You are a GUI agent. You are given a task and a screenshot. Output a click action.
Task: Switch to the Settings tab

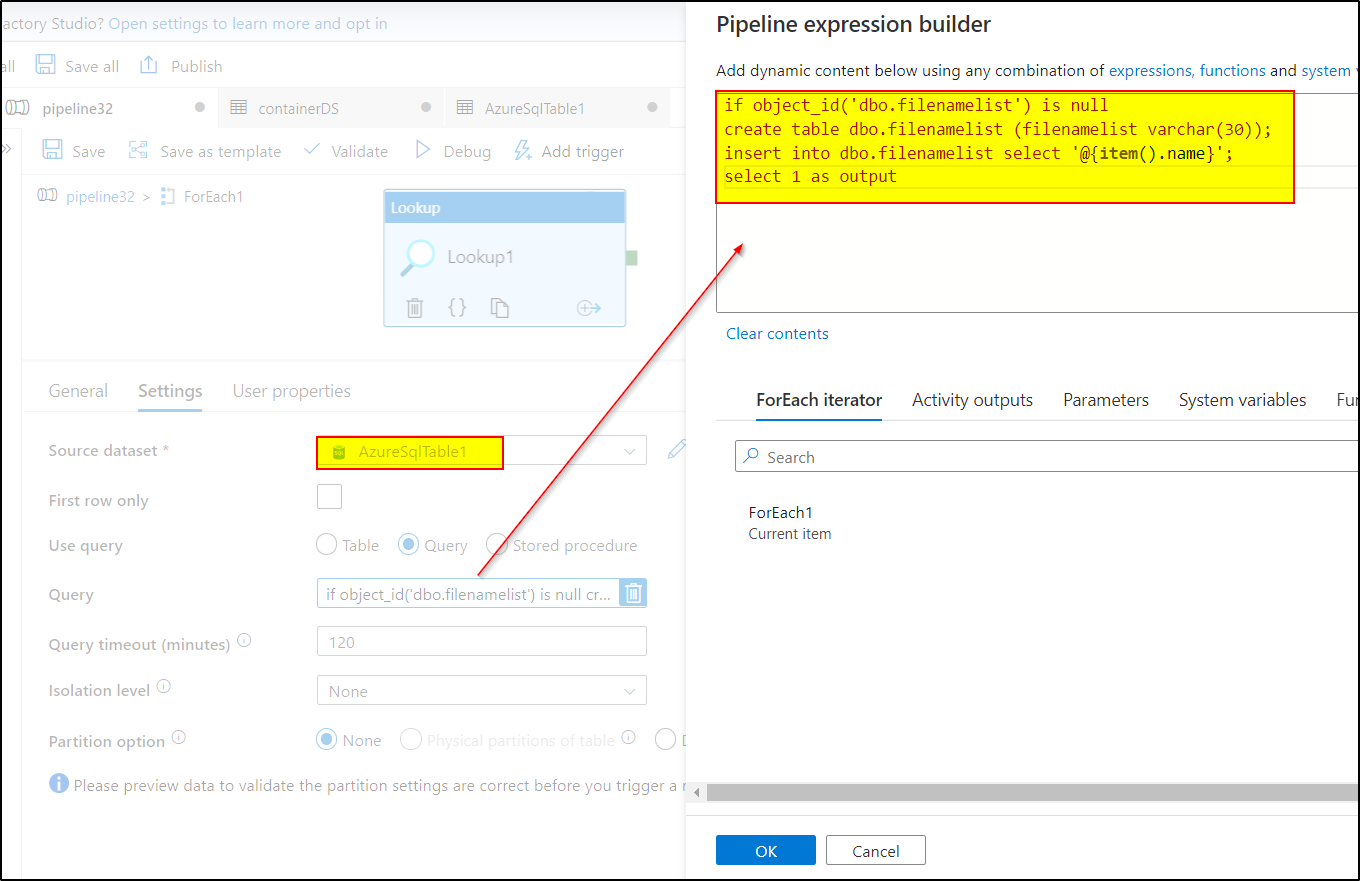point(170,391)
